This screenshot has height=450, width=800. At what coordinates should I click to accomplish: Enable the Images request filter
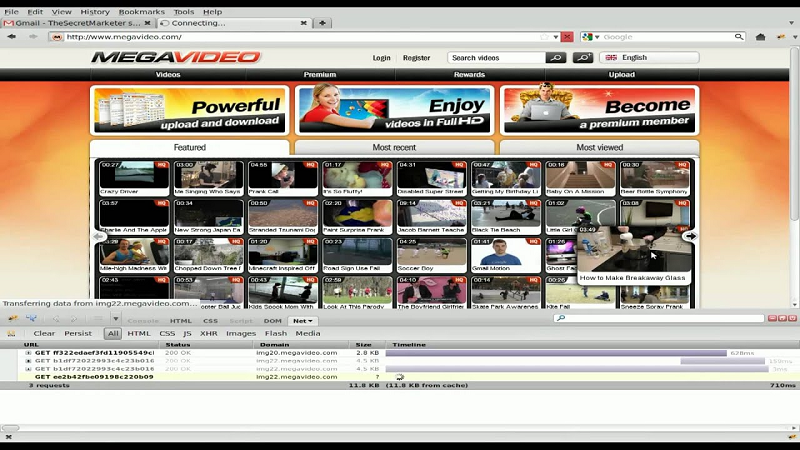tap(240, 333)
